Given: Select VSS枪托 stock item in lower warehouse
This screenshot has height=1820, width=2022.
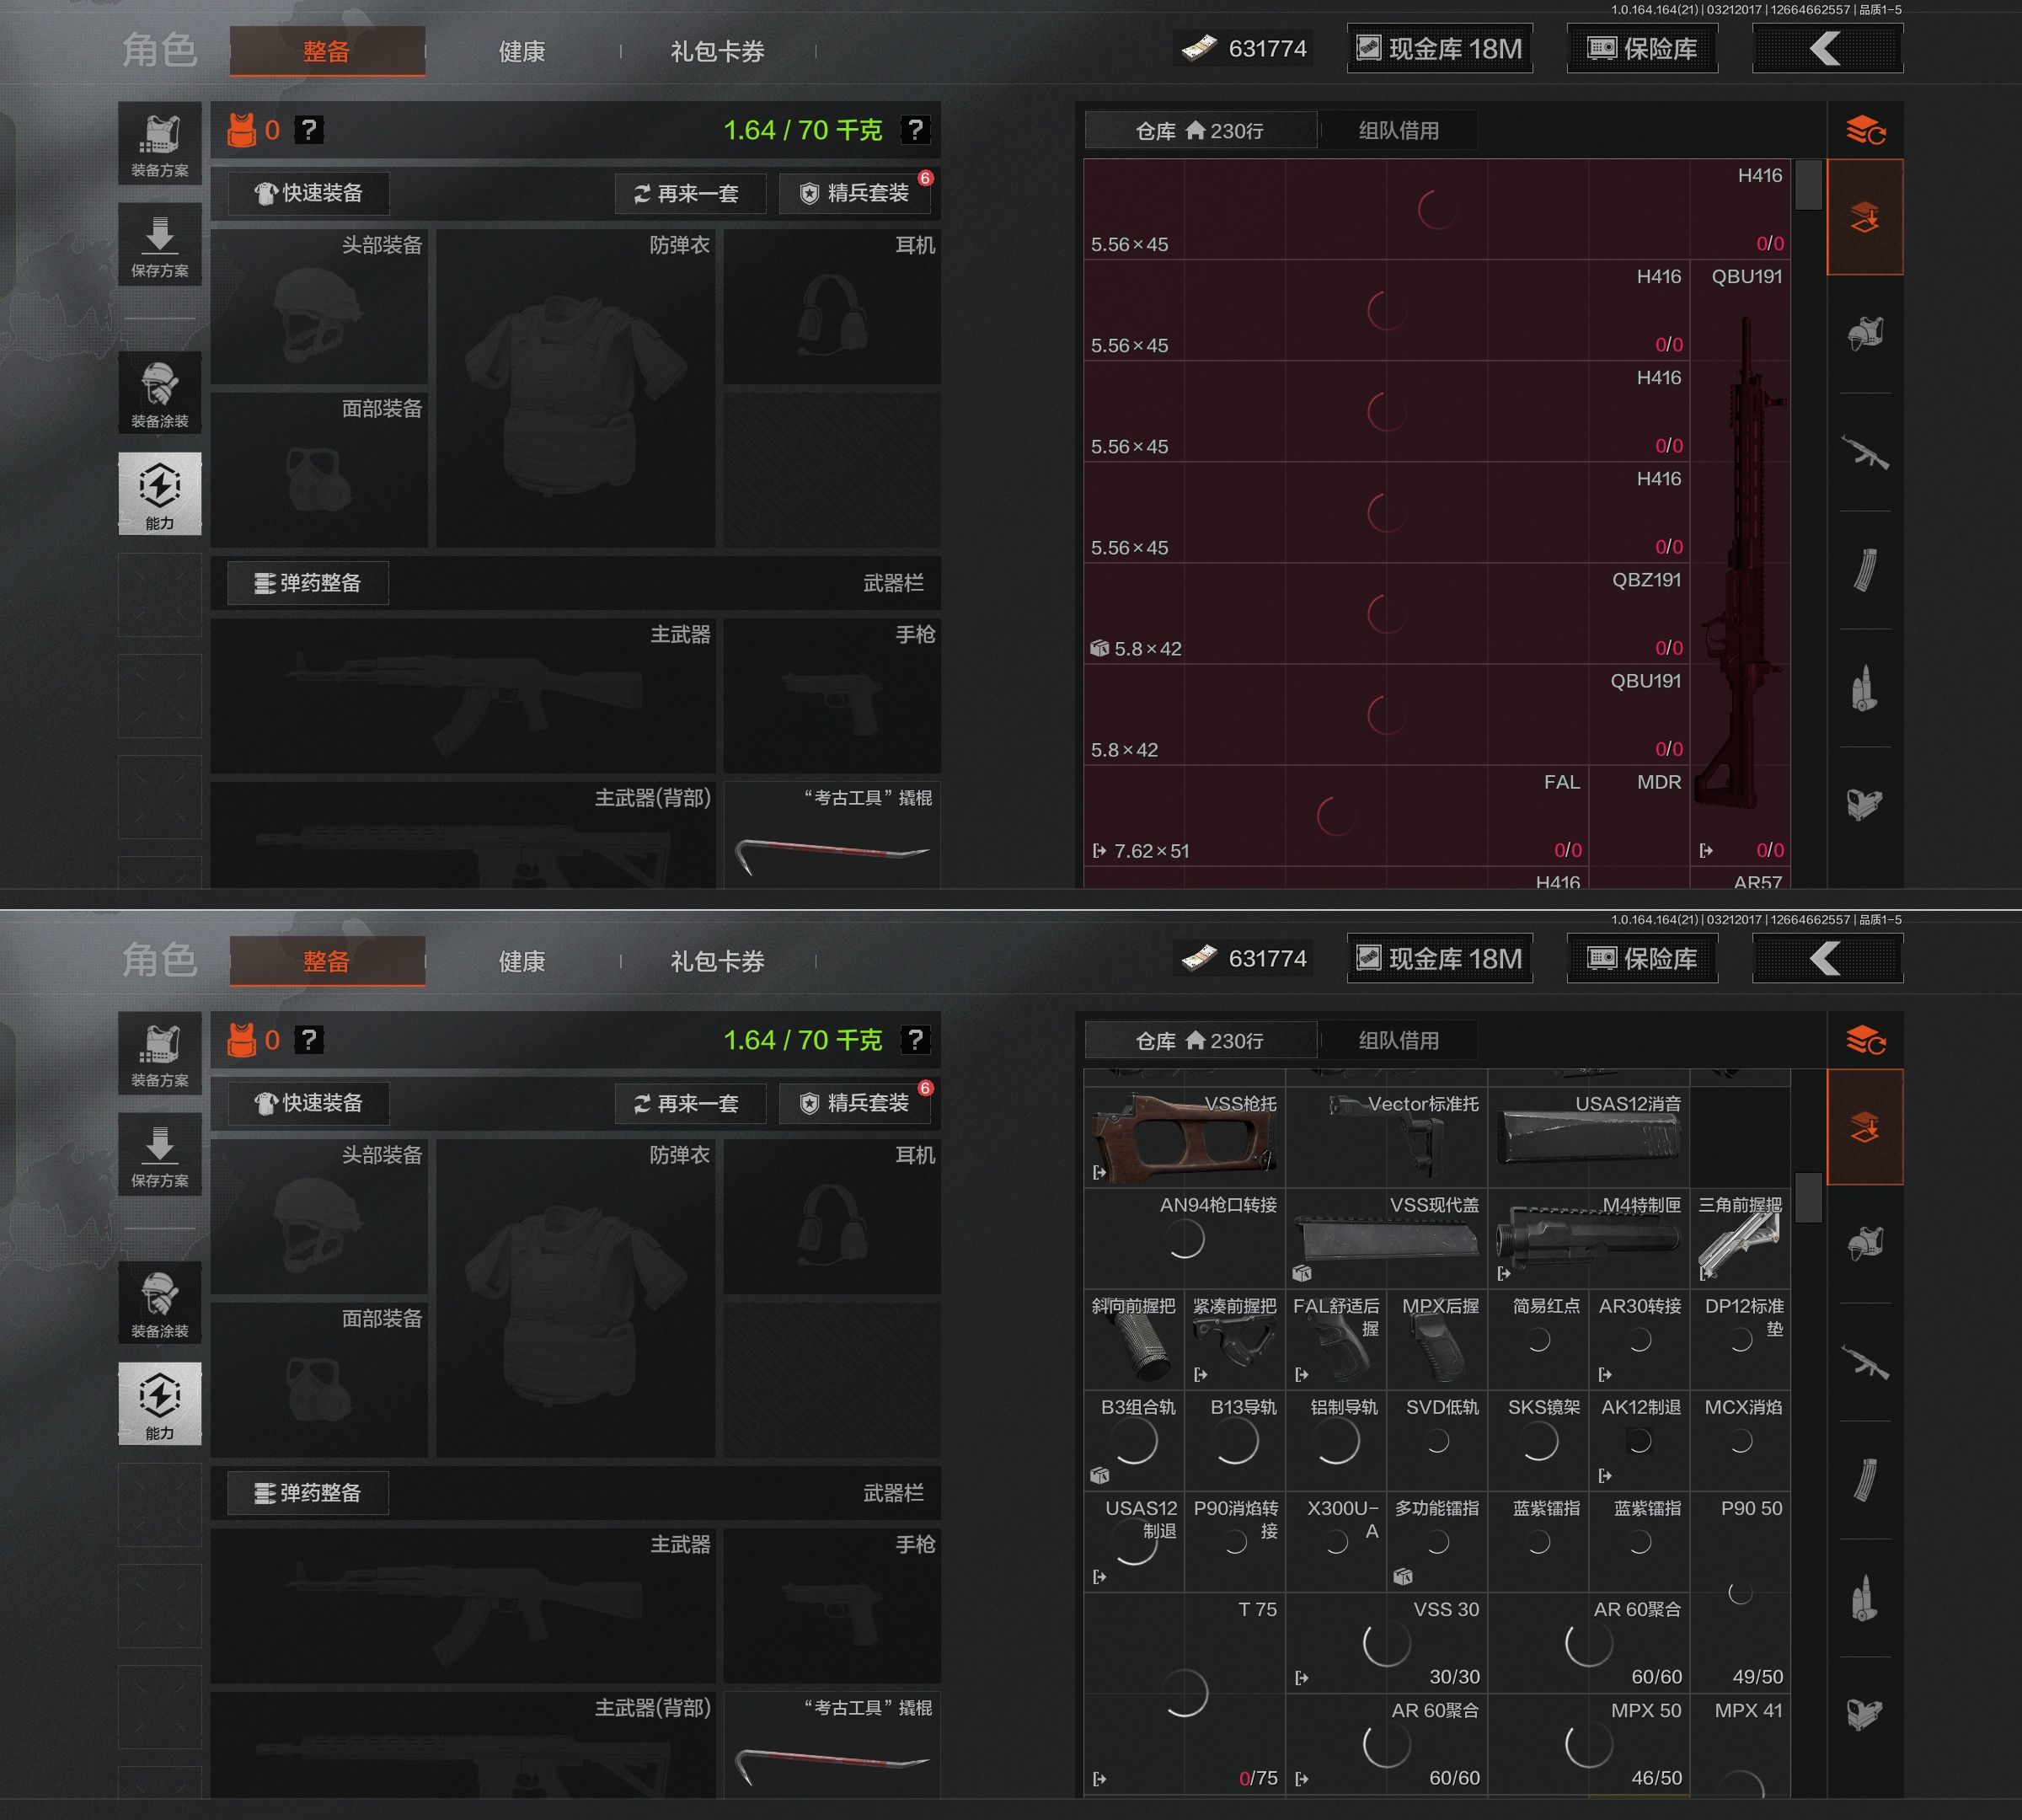Looking at the screenshot, I should click(1184, 1137).
